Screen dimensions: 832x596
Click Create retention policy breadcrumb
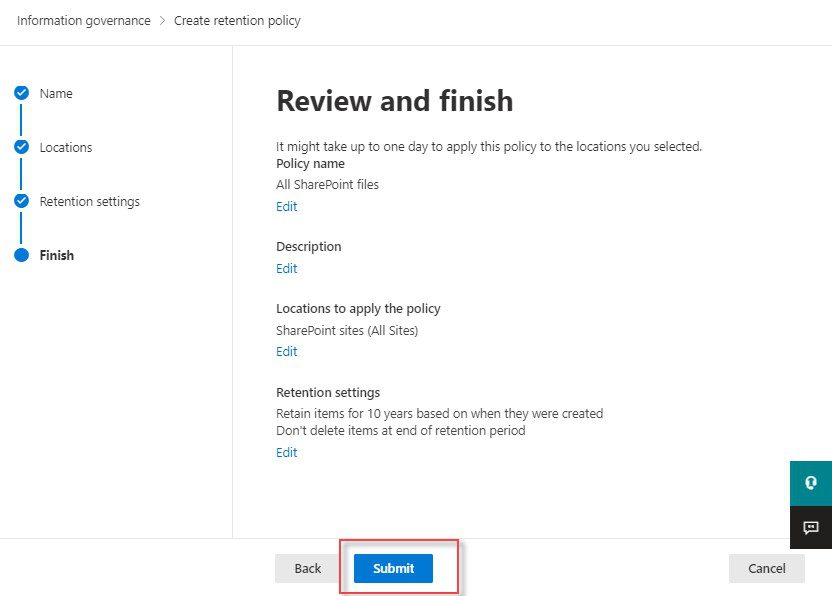click(237, 21)
